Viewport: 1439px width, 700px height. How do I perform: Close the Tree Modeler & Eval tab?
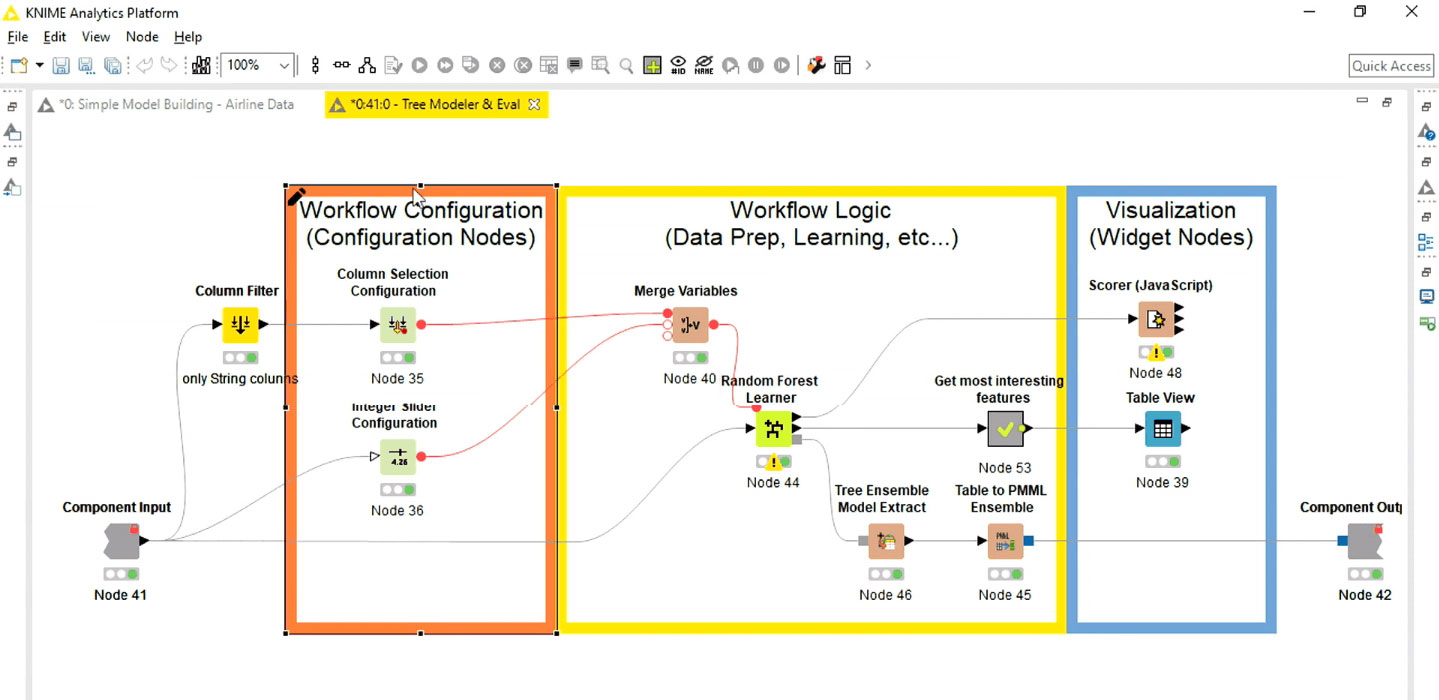[534, 104]
